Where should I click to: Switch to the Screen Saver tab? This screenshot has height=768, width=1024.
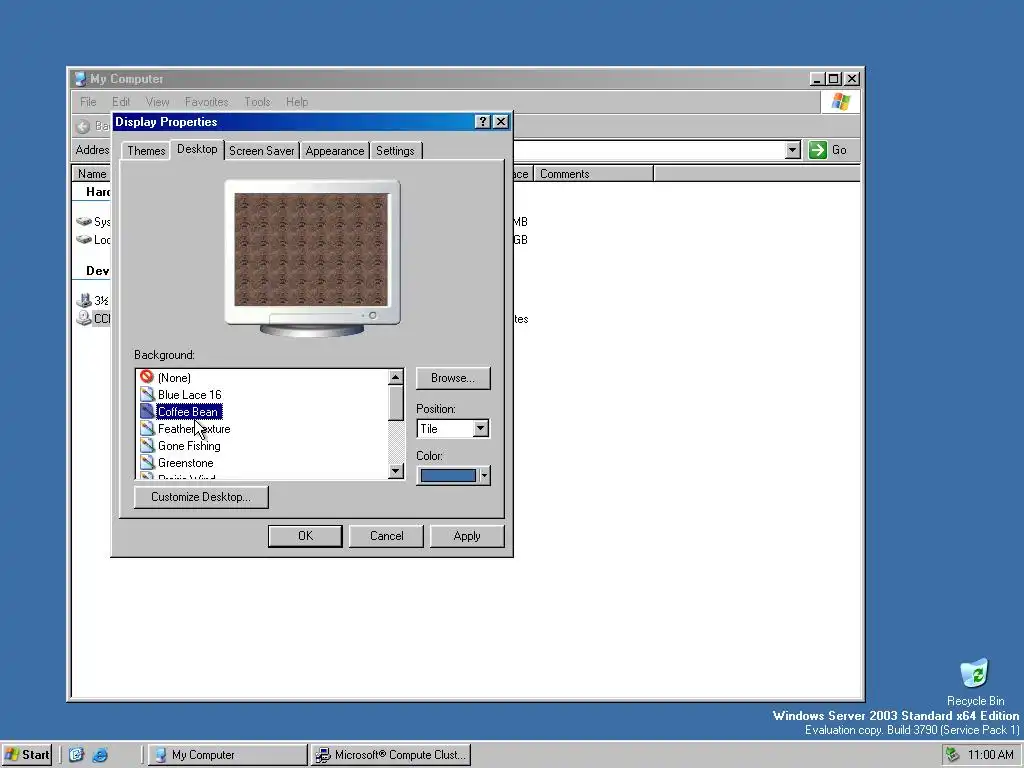261,151
